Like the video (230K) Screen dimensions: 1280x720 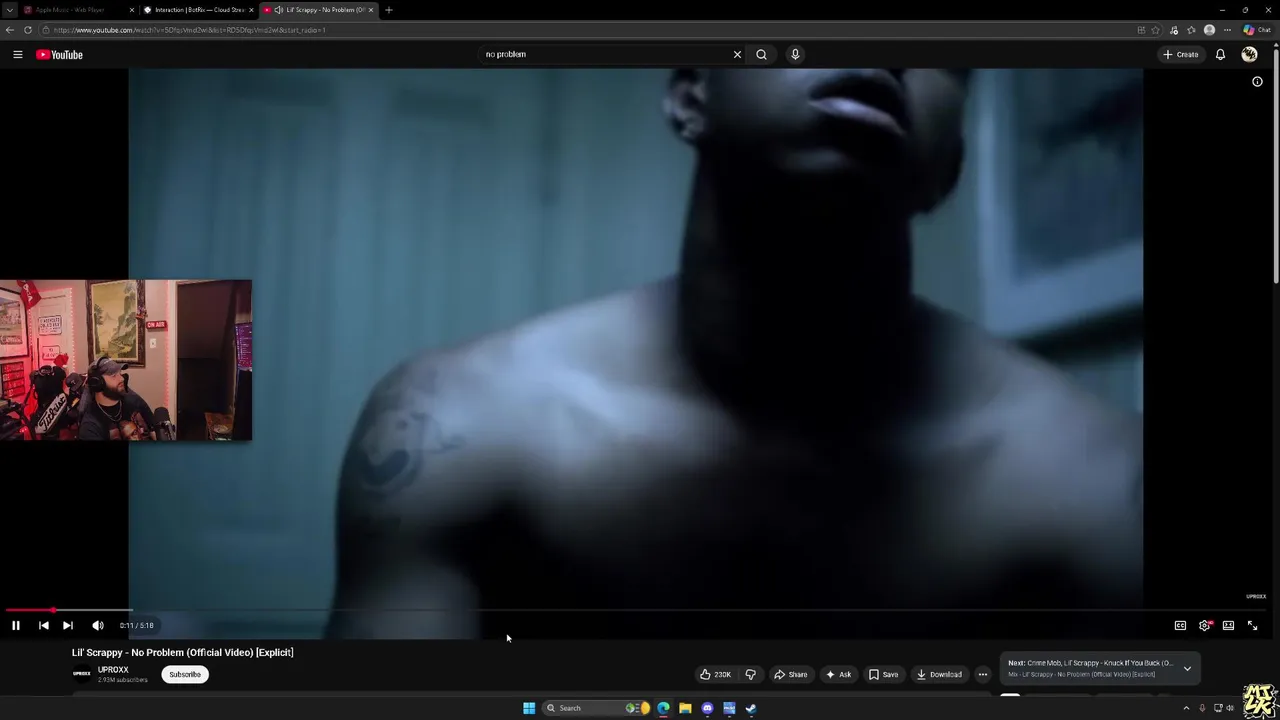coord(716,674)
